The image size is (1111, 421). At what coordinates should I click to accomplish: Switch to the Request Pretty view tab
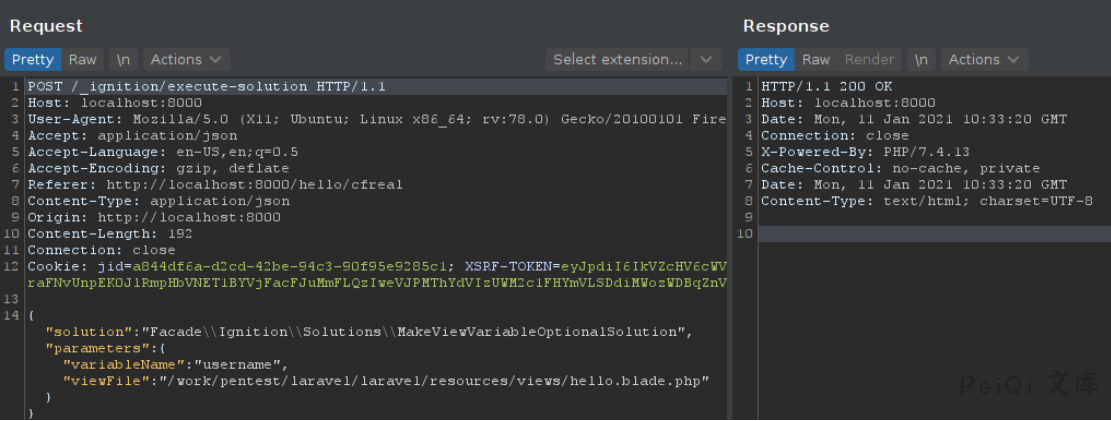tap(32, 60)
